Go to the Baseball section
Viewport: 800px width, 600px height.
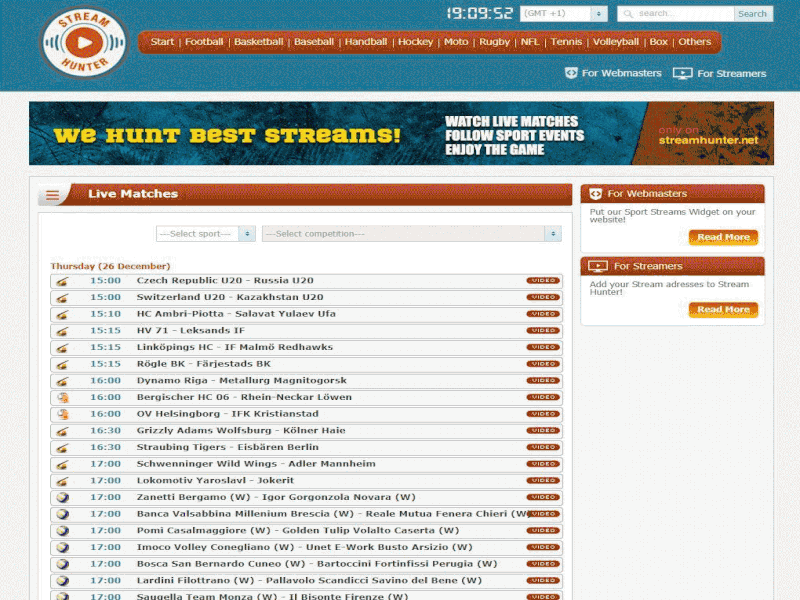(314, 42)
